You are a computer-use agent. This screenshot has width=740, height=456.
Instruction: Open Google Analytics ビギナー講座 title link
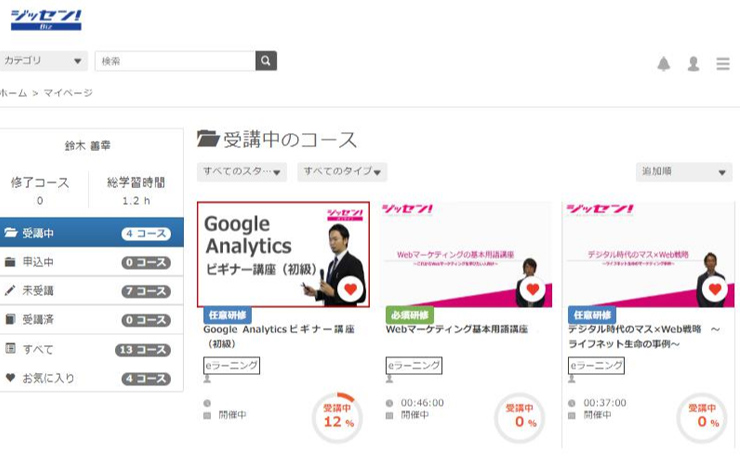point(279,336)
